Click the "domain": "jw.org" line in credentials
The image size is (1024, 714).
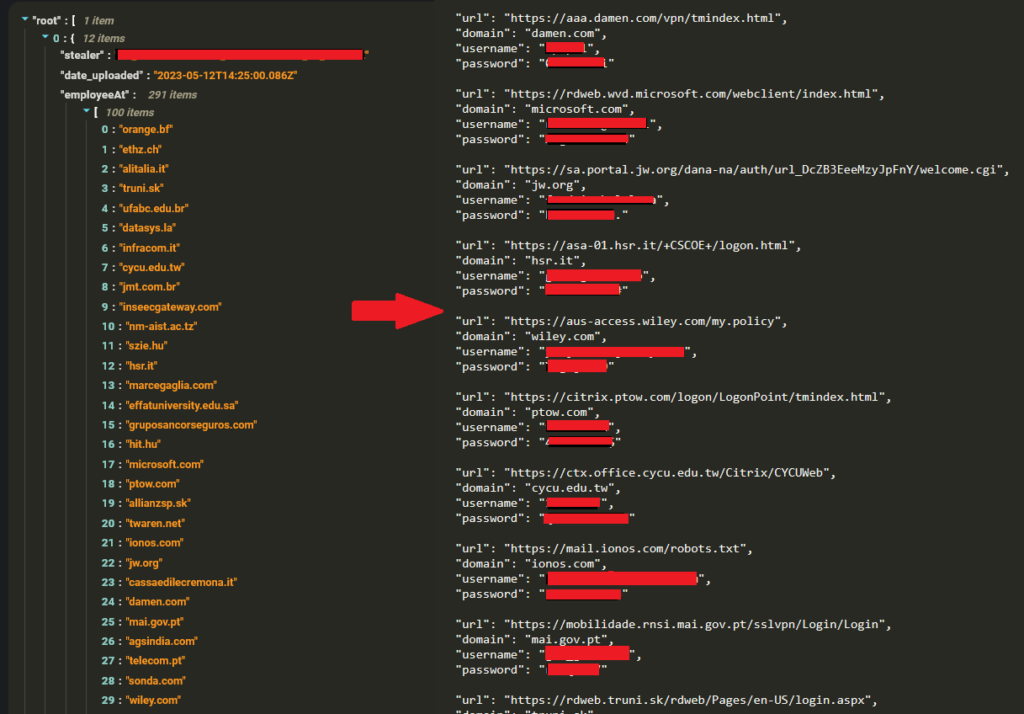point(520,185)
